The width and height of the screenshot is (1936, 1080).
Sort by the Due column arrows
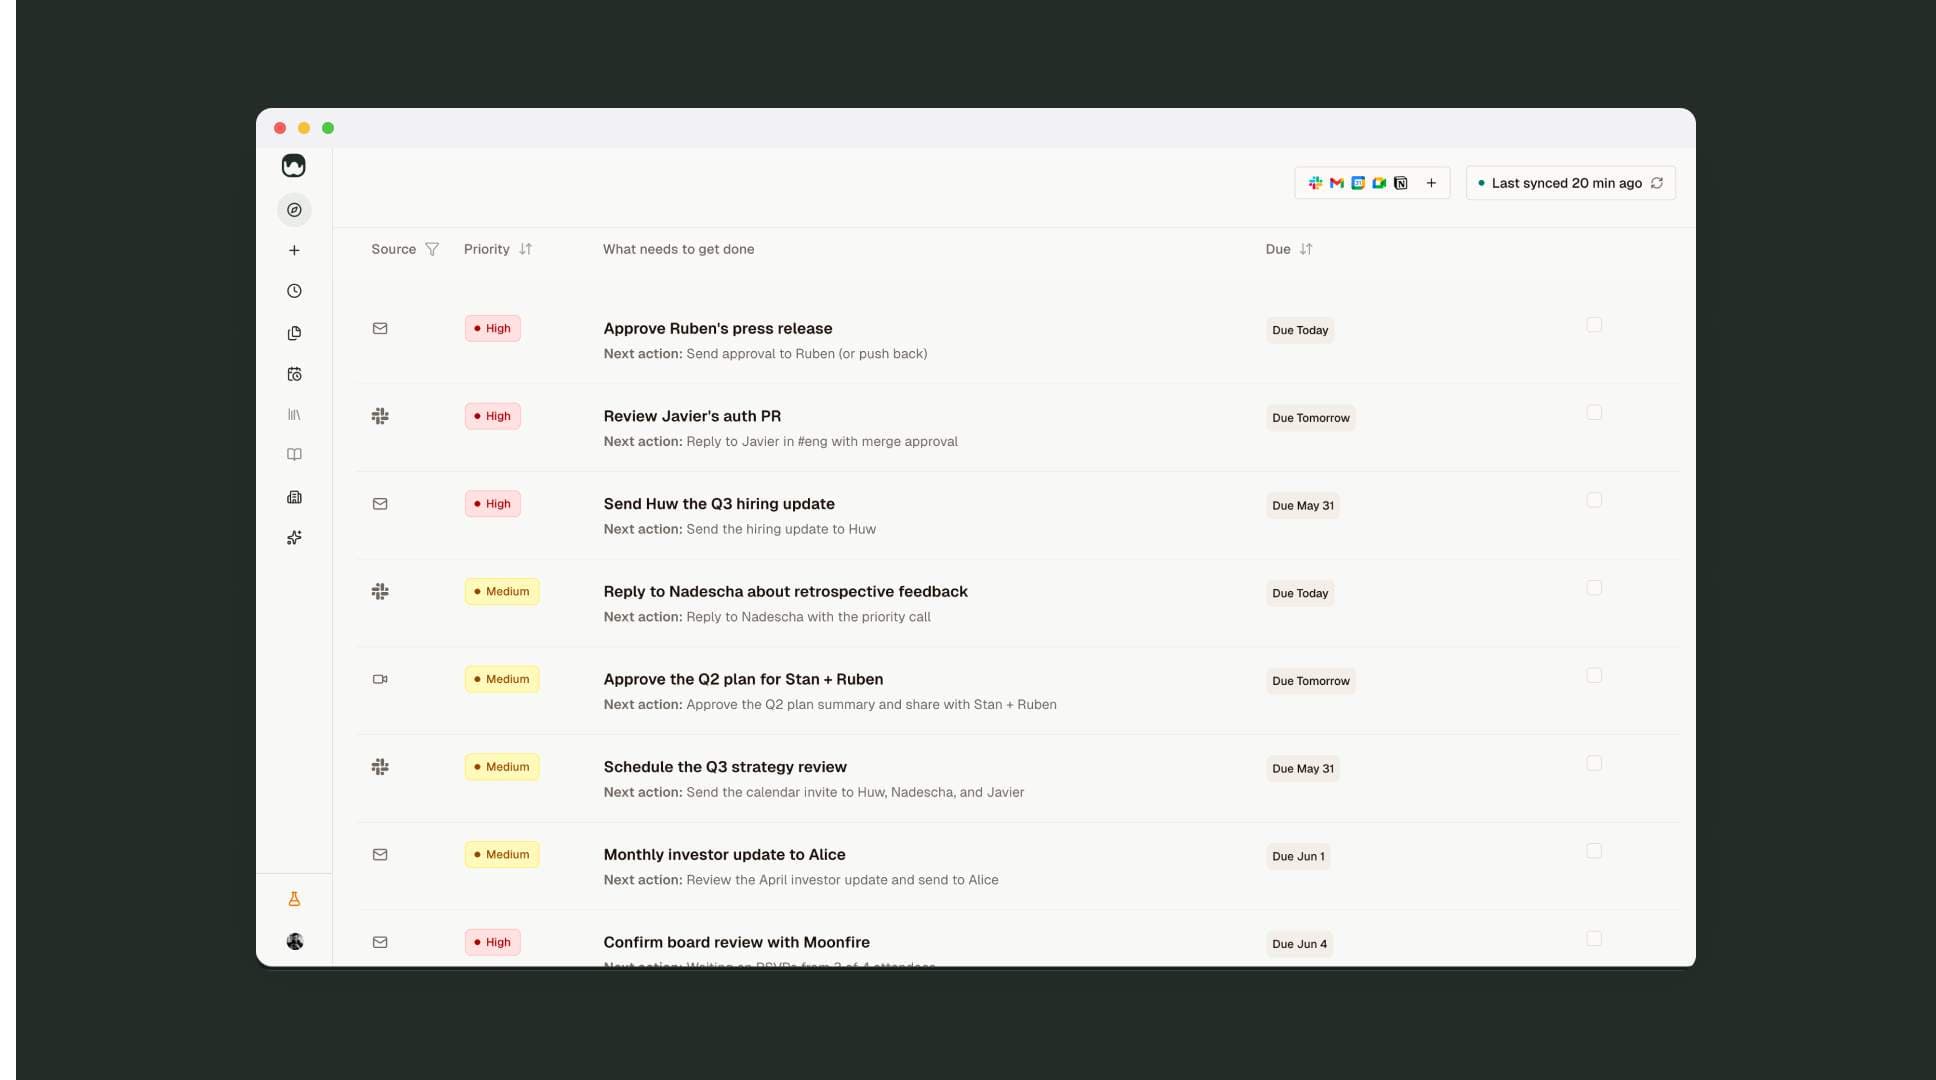click(1306, 249)
